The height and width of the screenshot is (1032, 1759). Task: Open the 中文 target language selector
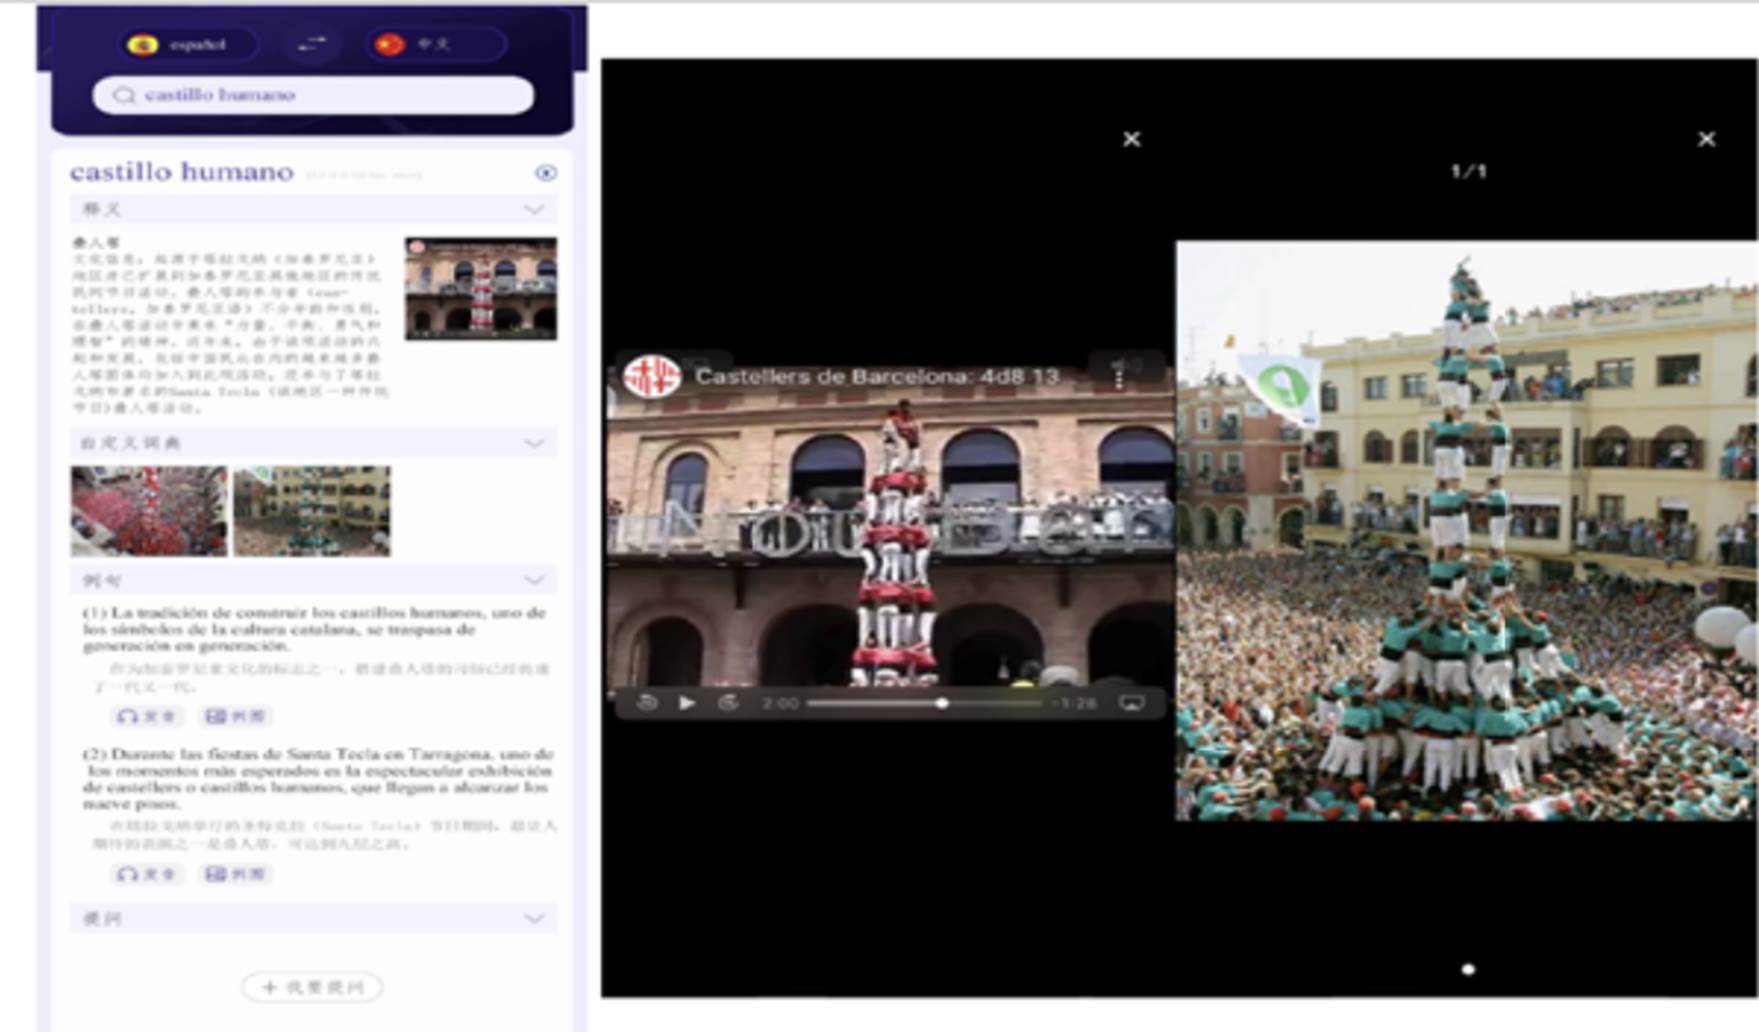click(433, 44)
